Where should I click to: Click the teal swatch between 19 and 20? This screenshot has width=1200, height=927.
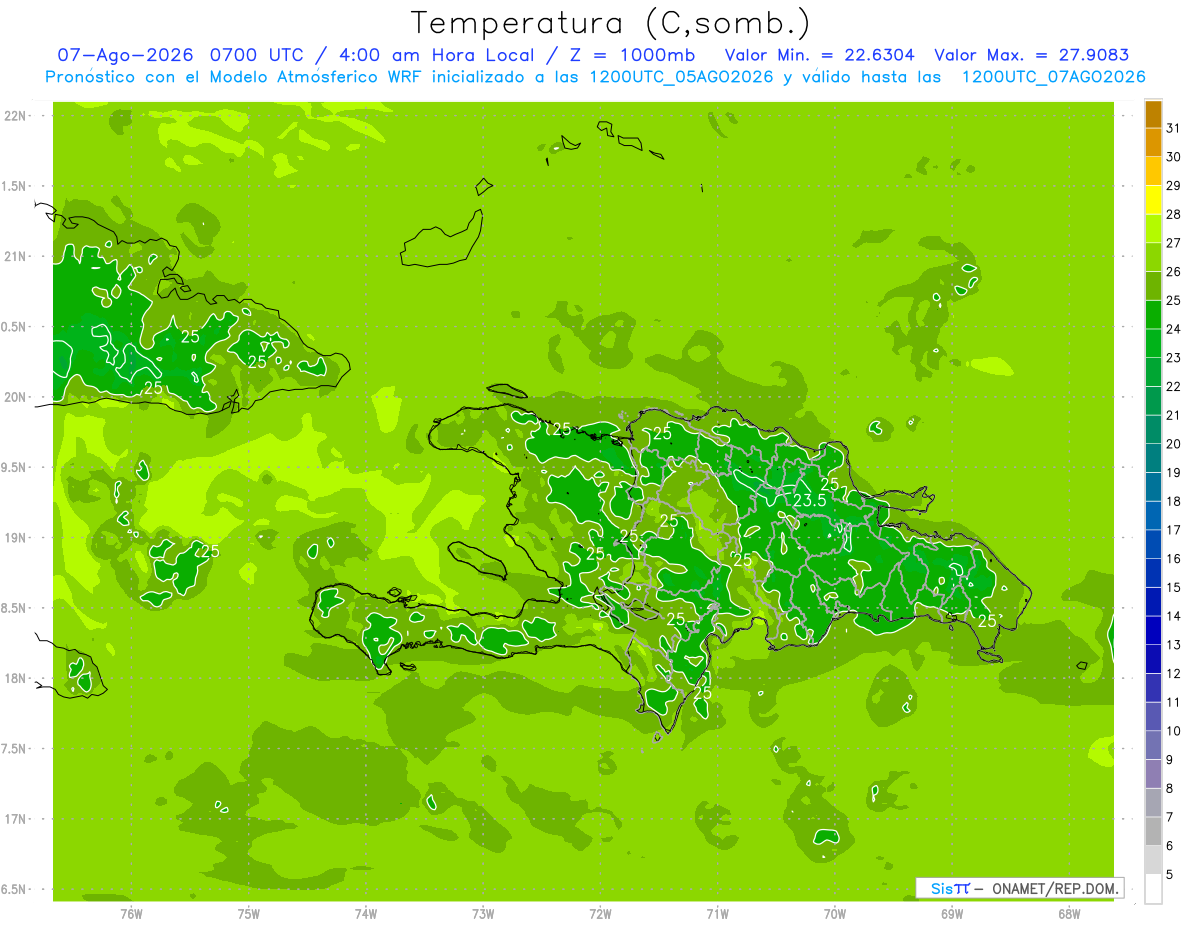[1153, 458]
